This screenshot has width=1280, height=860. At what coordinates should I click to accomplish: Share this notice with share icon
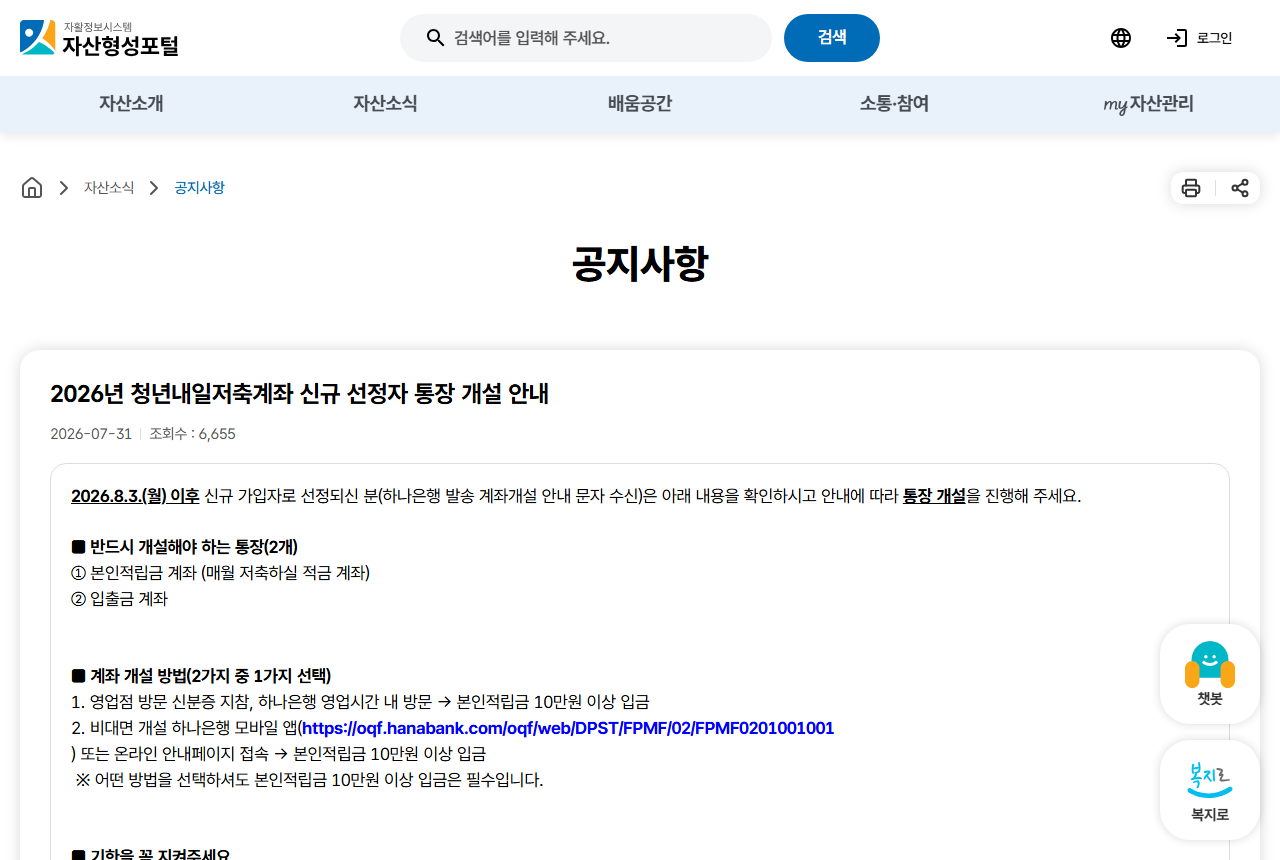click(1240, 188)
